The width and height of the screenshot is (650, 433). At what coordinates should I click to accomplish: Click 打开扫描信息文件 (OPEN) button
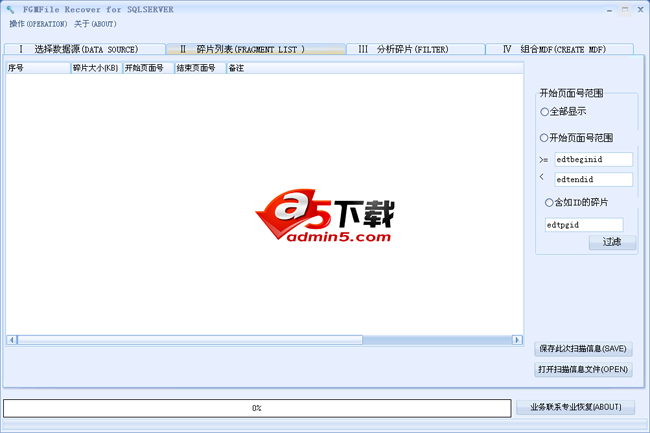click(583, 370)
